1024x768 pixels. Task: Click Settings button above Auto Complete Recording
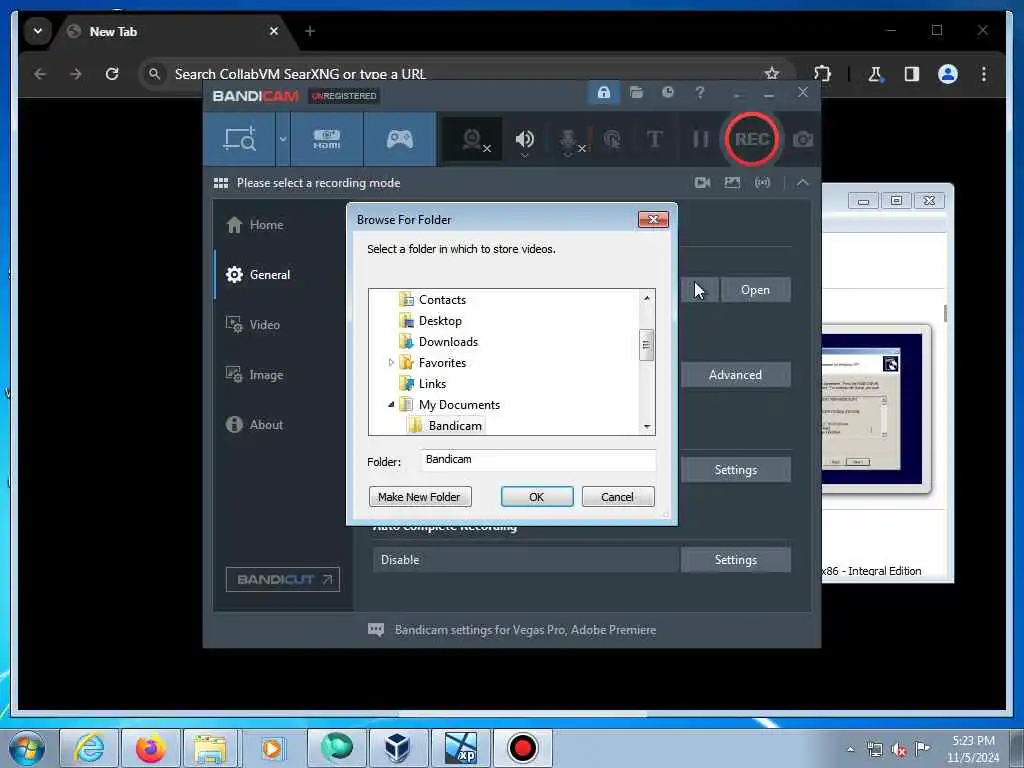click(735, 470)
